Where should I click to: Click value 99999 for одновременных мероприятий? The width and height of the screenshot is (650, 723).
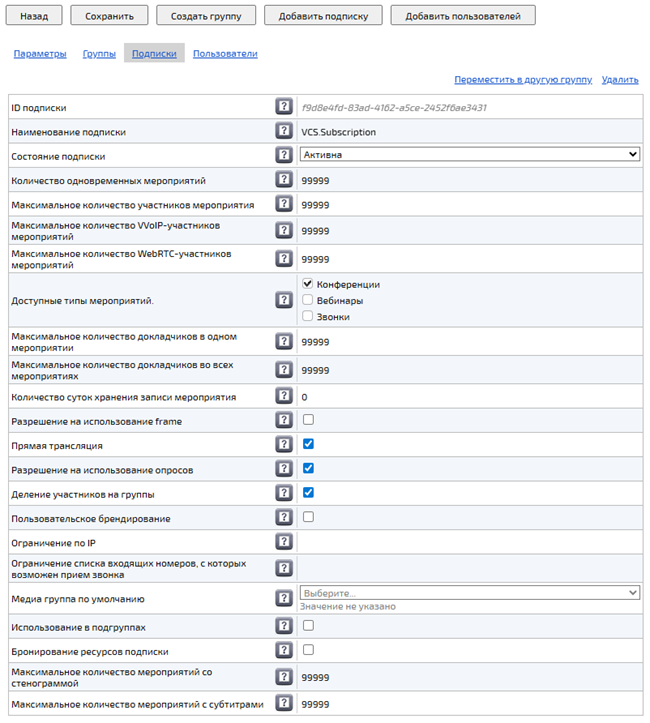315,181
